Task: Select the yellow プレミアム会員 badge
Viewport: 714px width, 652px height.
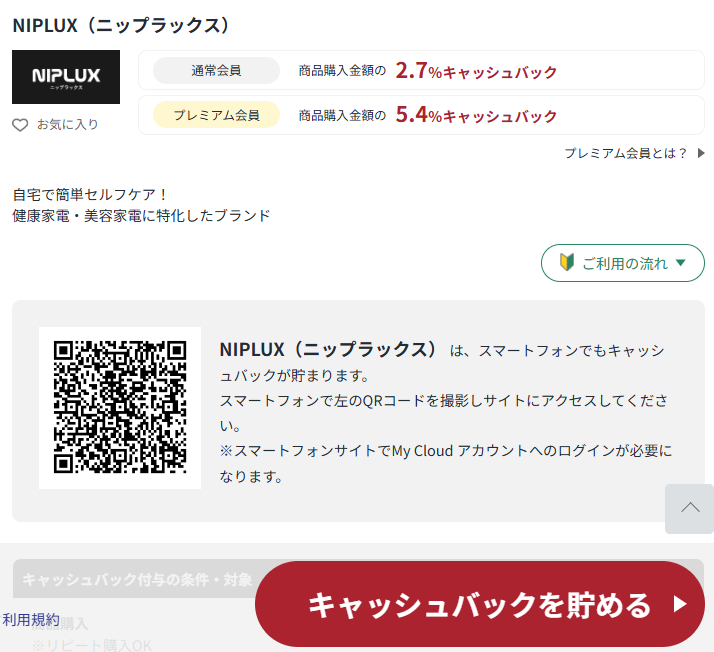Action: tap(217, 115)
